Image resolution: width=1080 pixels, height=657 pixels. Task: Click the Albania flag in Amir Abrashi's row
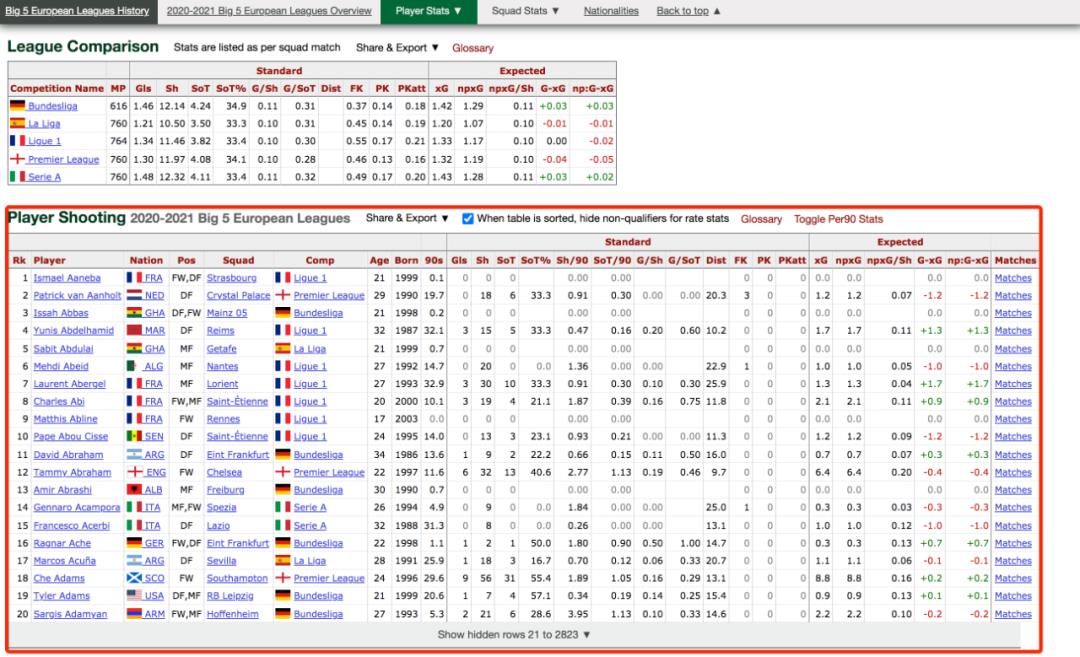click(134, 489)
